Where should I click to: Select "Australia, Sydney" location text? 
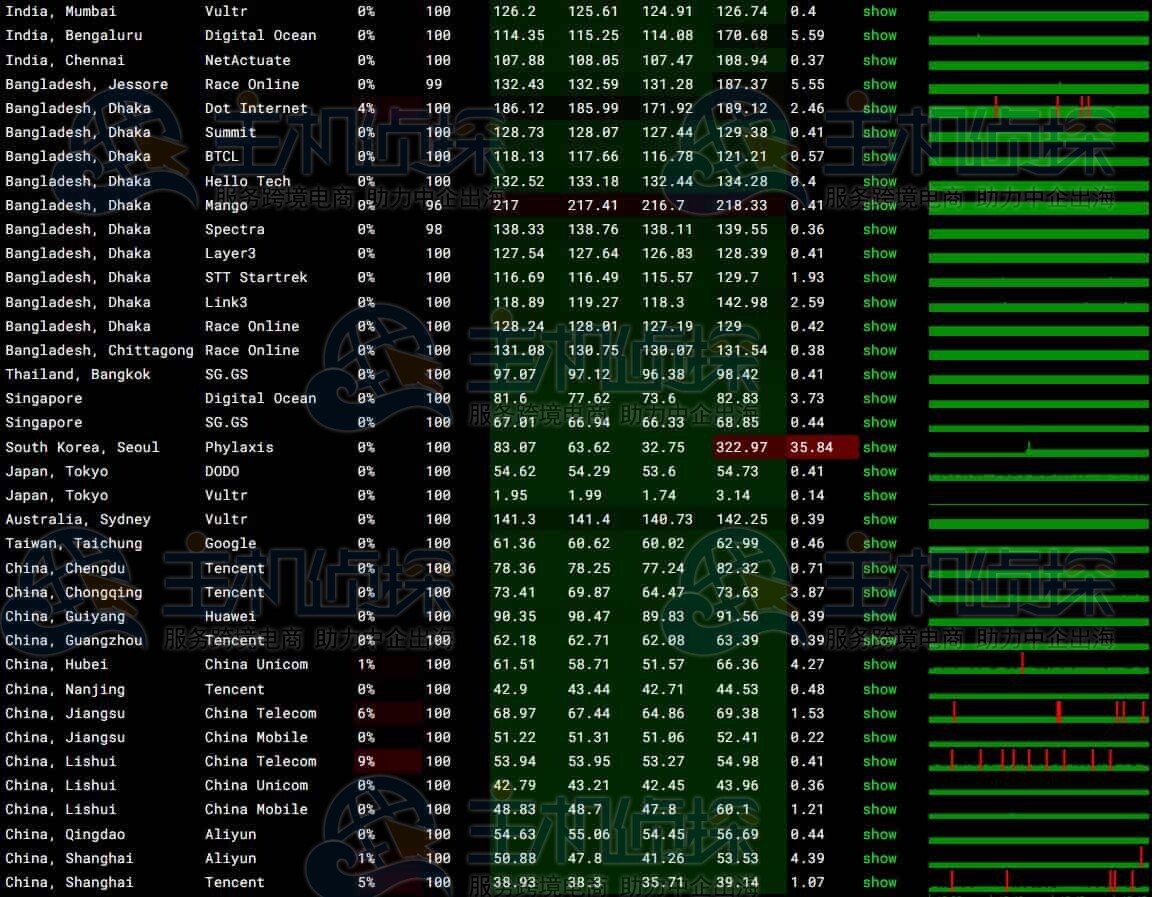(78, 519)
